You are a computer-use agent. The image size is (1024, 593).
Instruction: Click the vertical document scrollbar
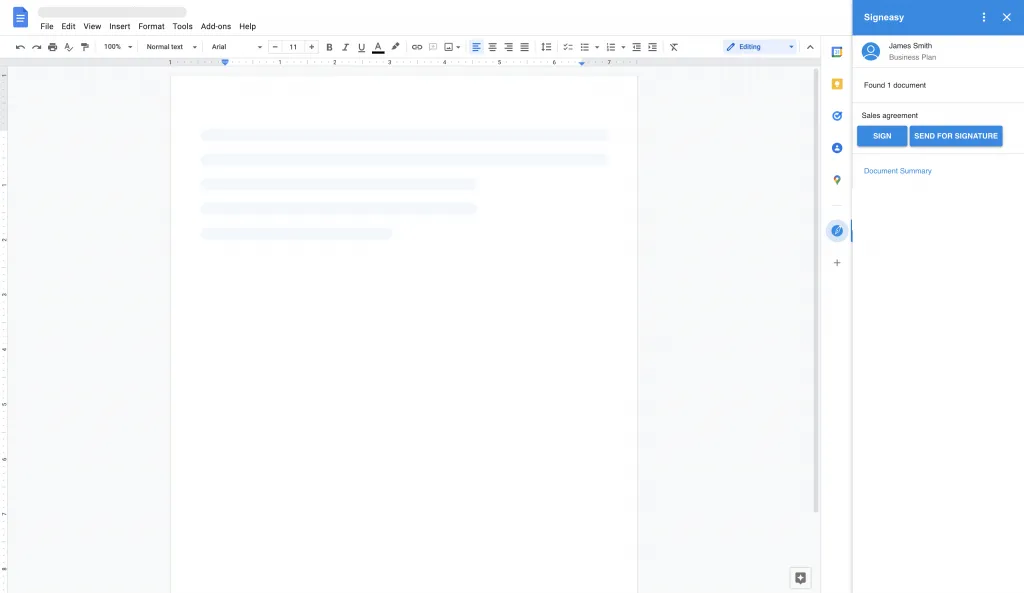coord(815,291)
